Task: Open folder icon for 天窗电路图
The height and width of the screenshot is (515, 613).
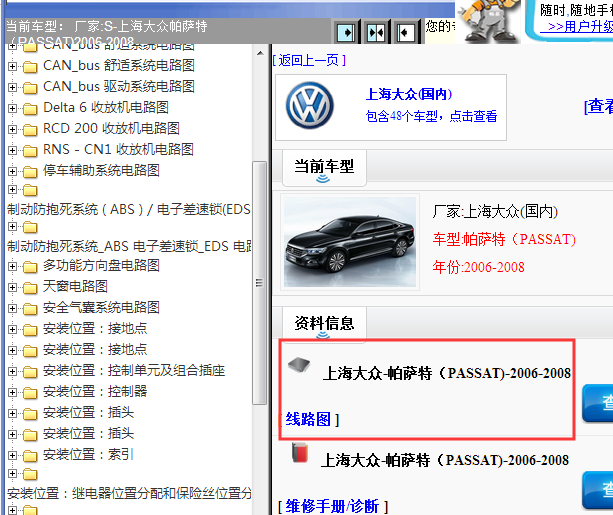Action: point(30,288)
